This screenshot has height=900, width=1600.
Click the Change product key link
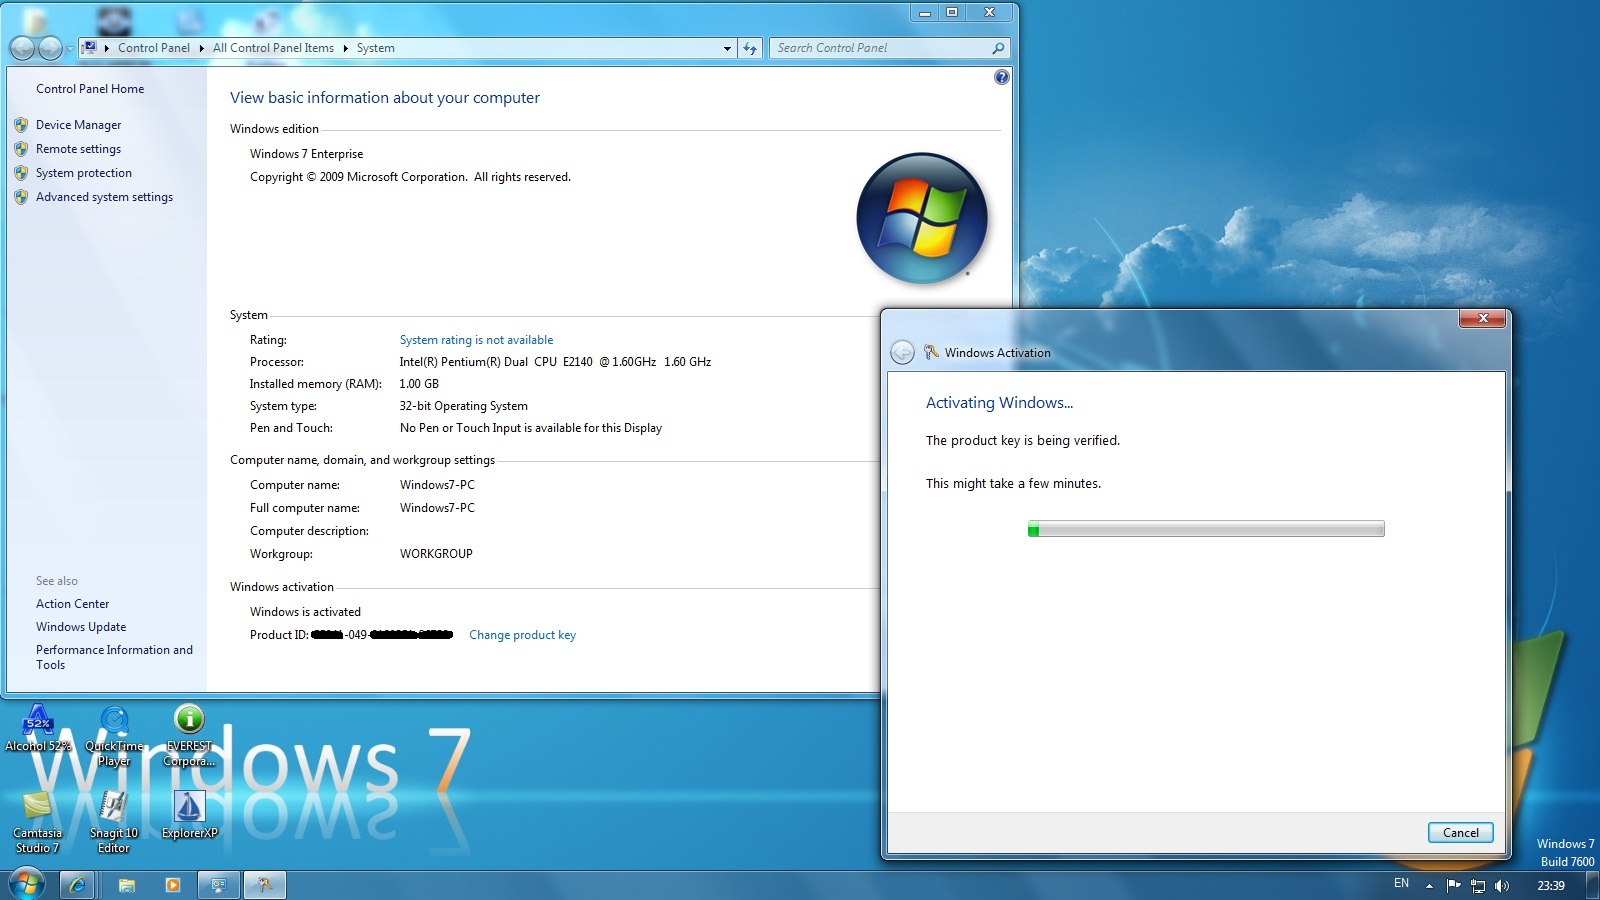pos(522,635)
